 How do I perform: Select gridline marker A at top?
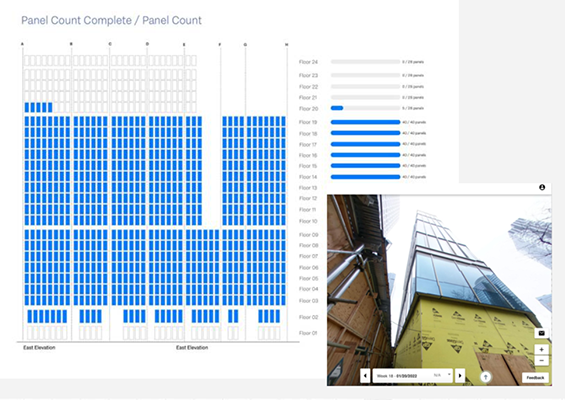pyautogui.click(x=22, y=44)
